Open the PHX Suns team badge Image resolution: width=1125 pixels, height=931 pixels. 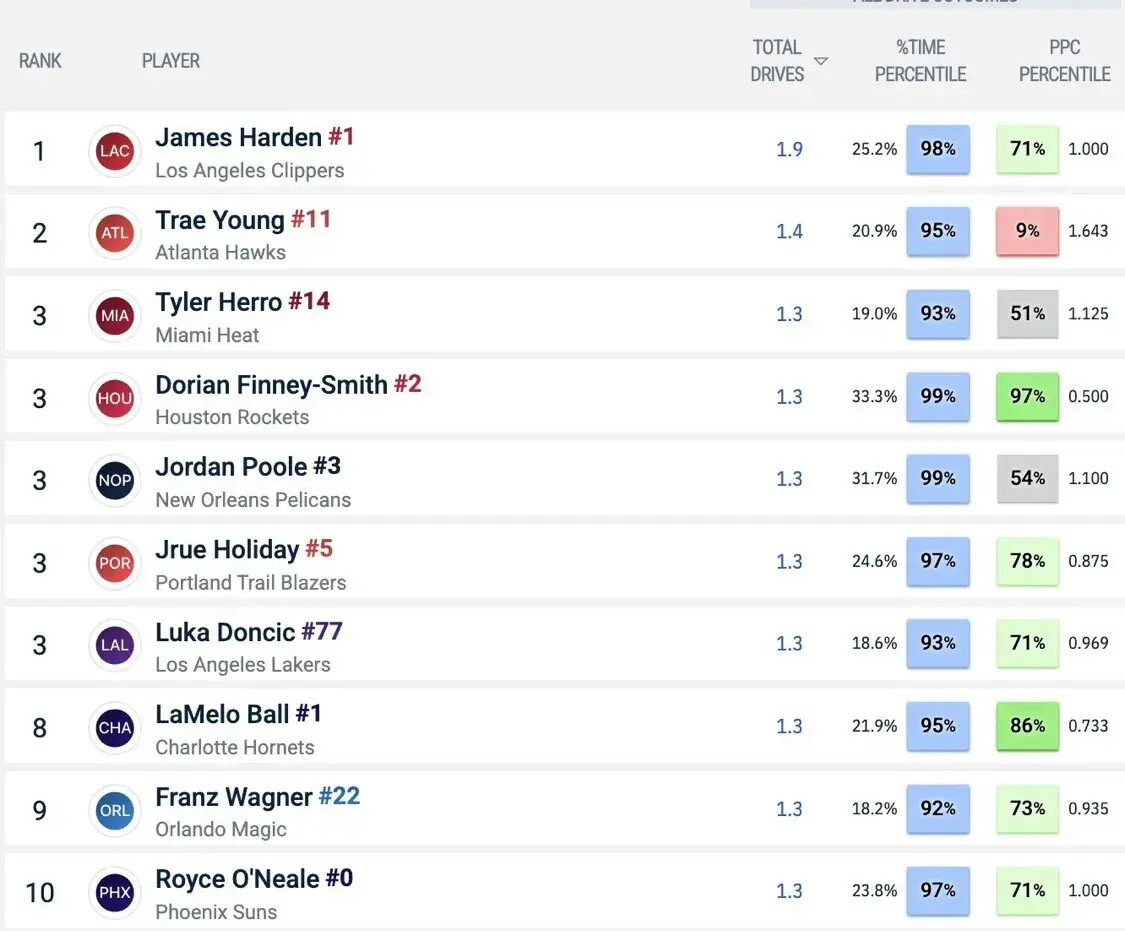point(115,892)
